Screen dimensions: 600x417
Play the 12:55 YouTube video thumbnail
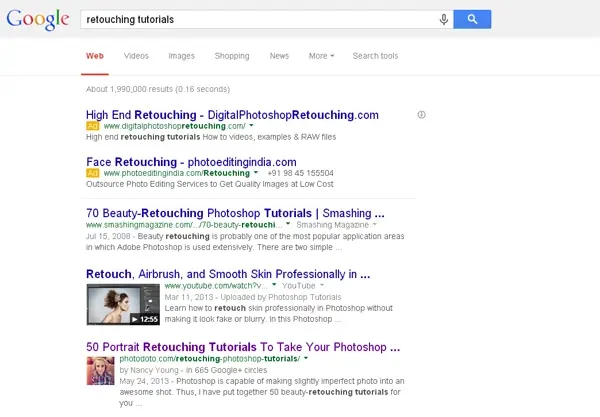123,305
